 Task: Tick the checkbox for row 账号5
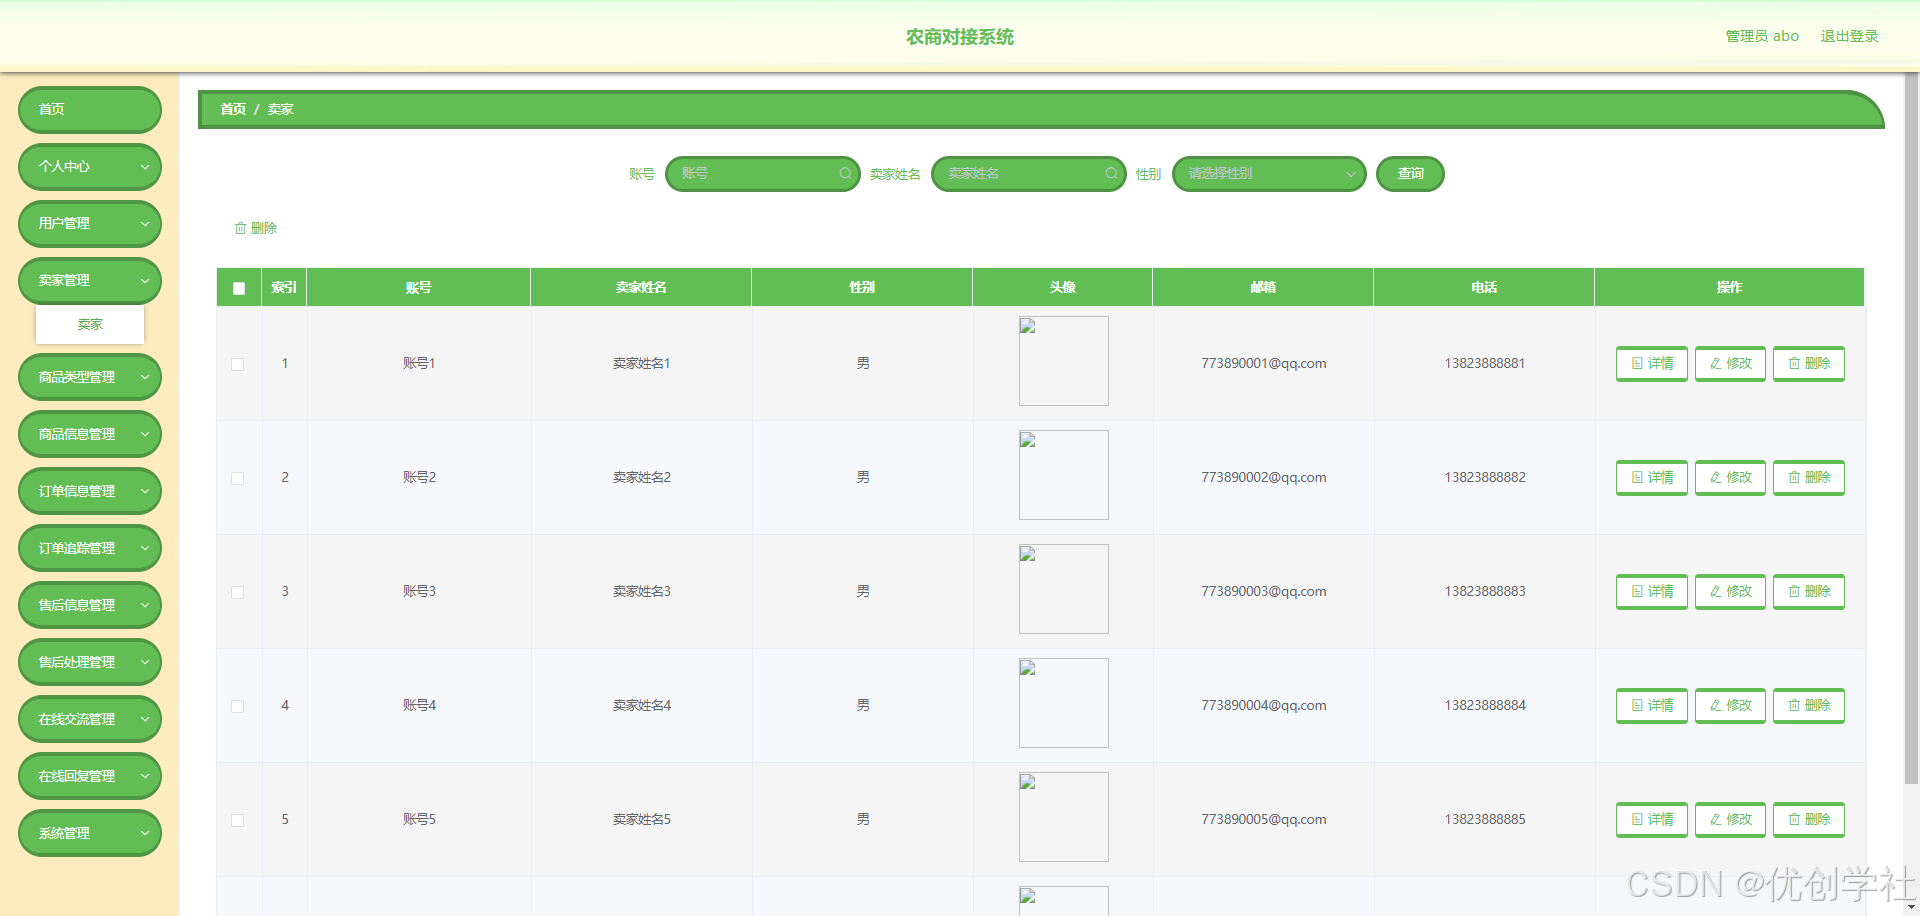pyautogui.click(x=238, y=820)
